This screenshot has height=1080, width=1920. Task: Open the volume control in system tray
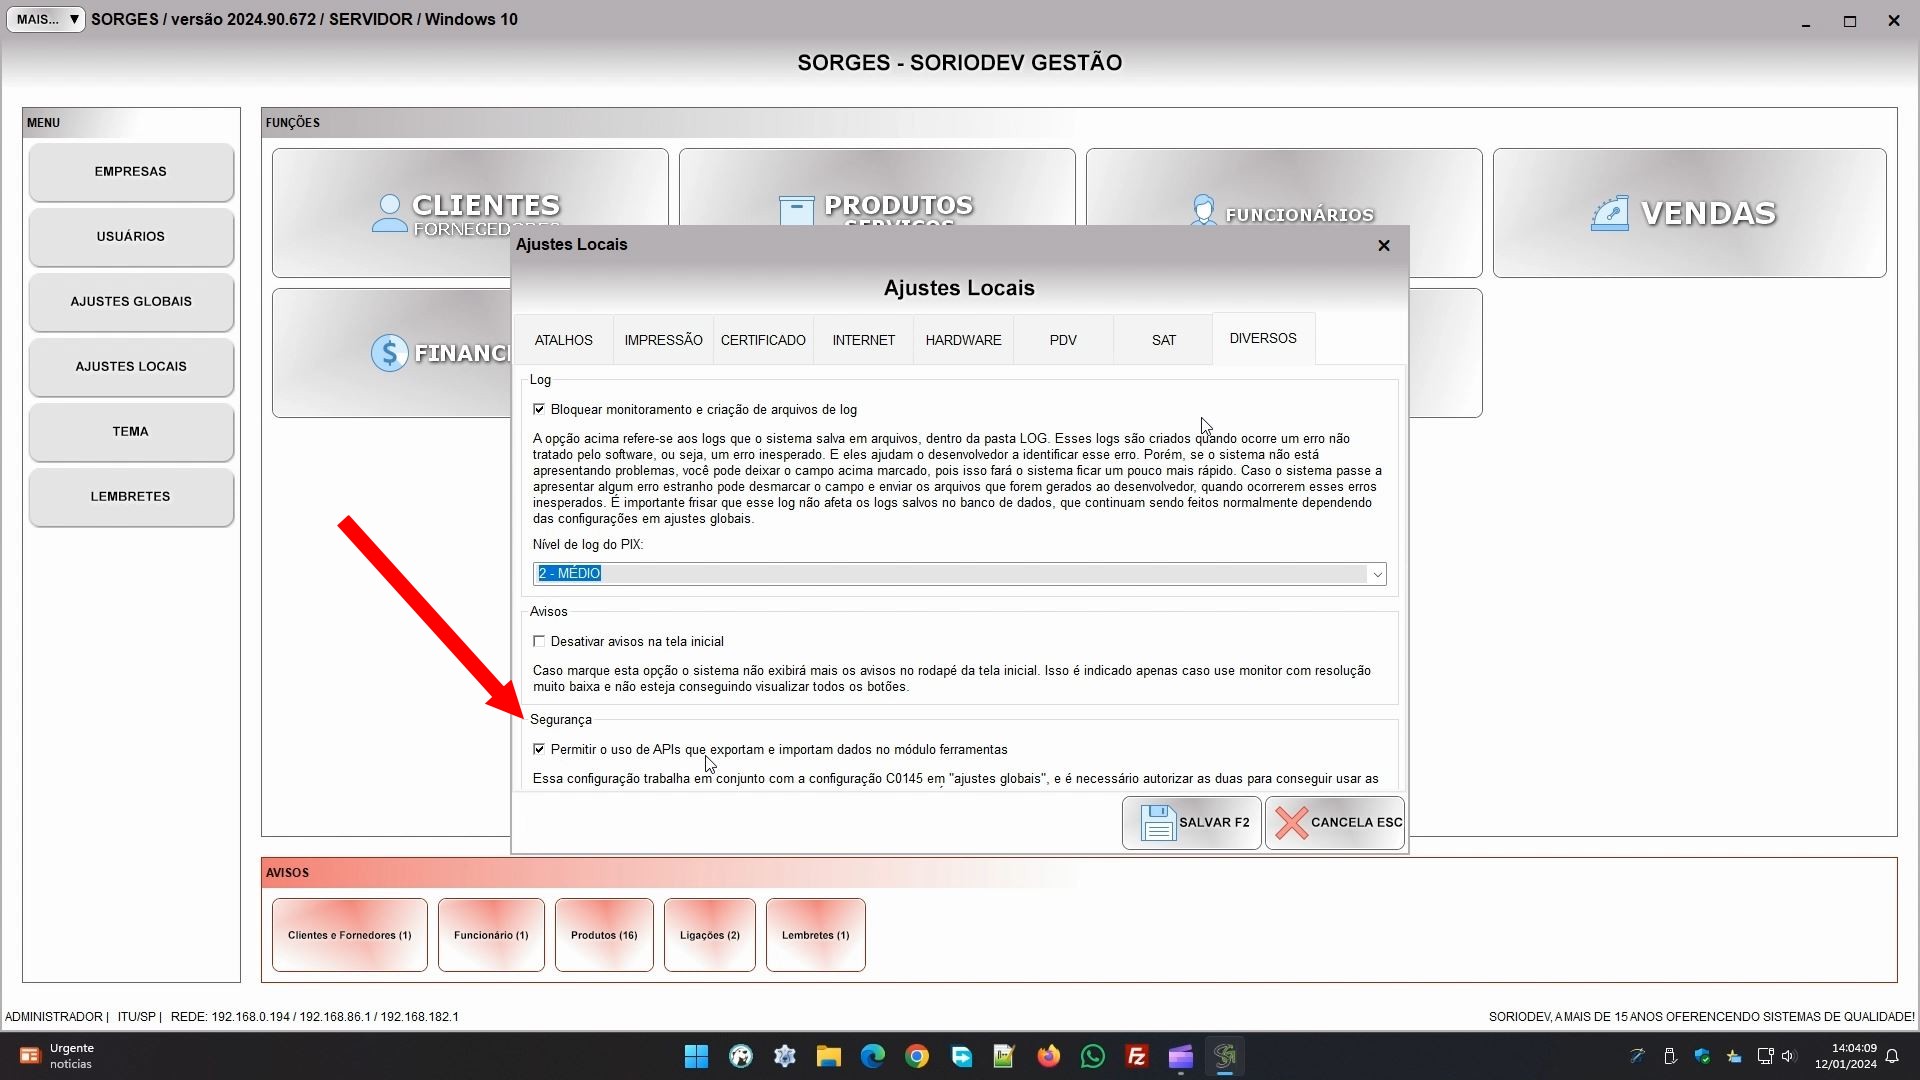(1789, 1056)
